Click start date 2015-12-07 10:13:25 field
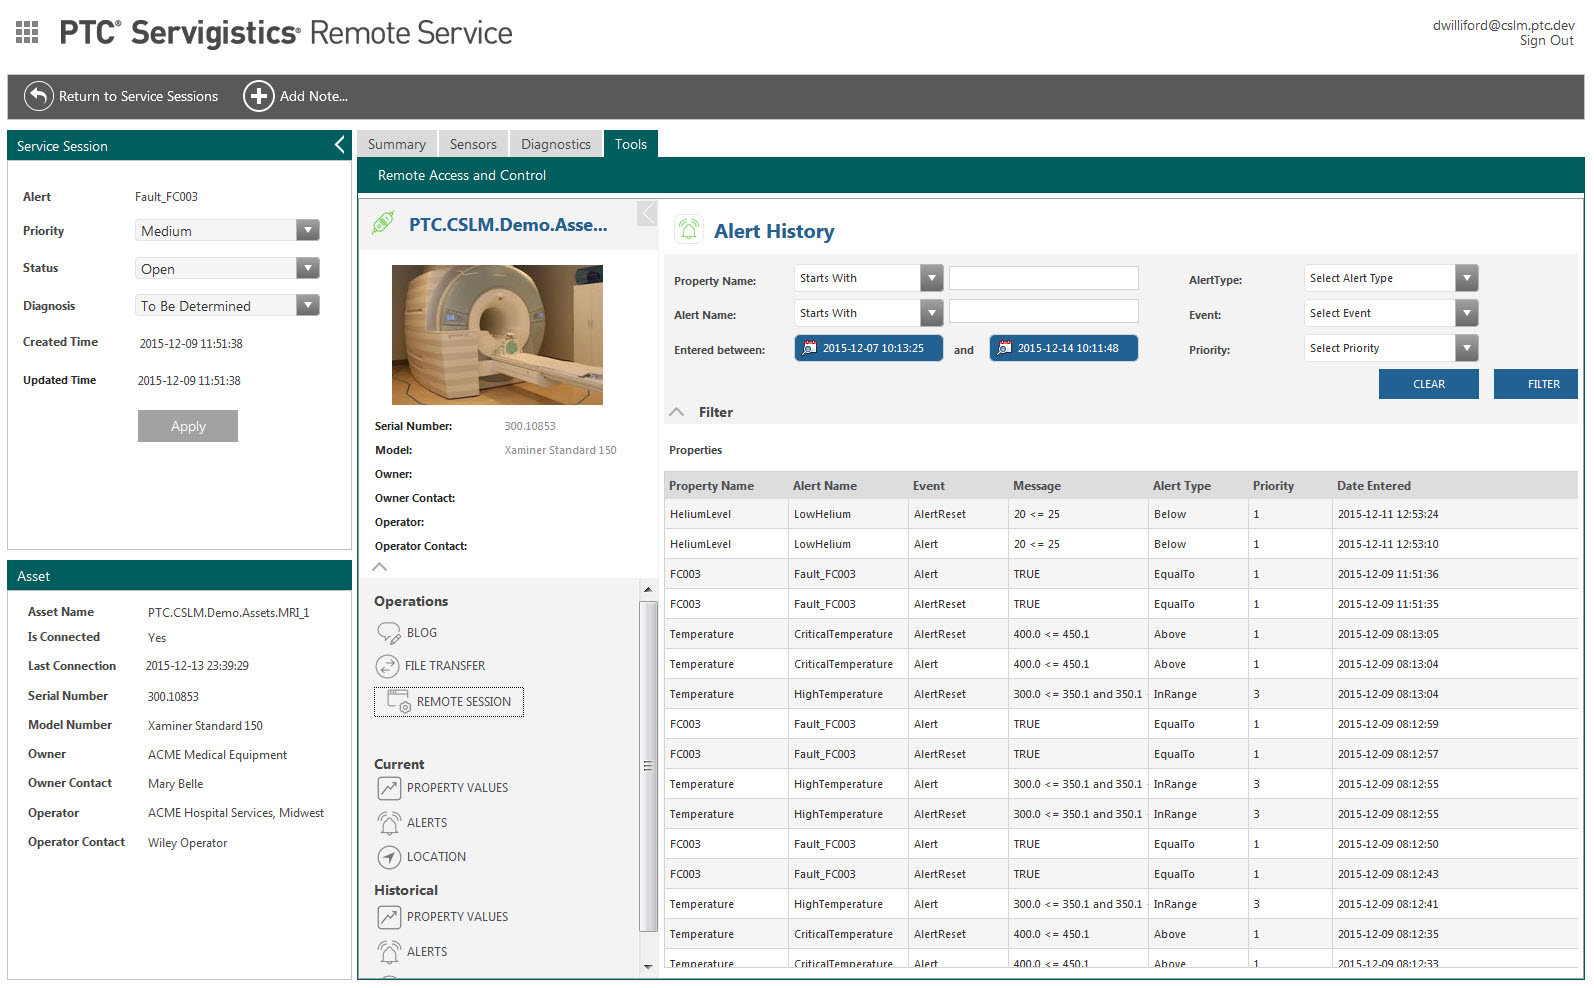The image size is (1594, 988). 869,348
